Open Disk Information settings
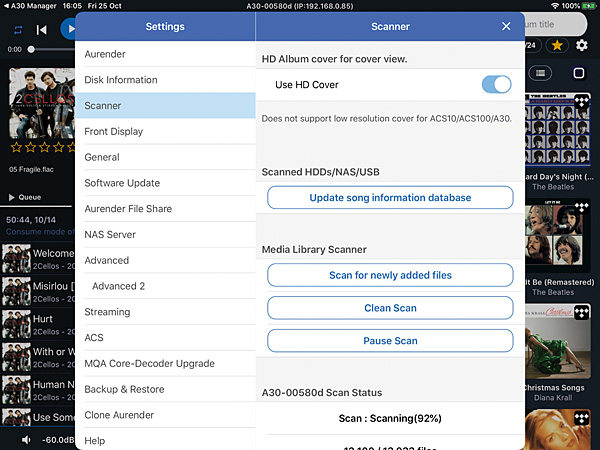 coord(165,80)
